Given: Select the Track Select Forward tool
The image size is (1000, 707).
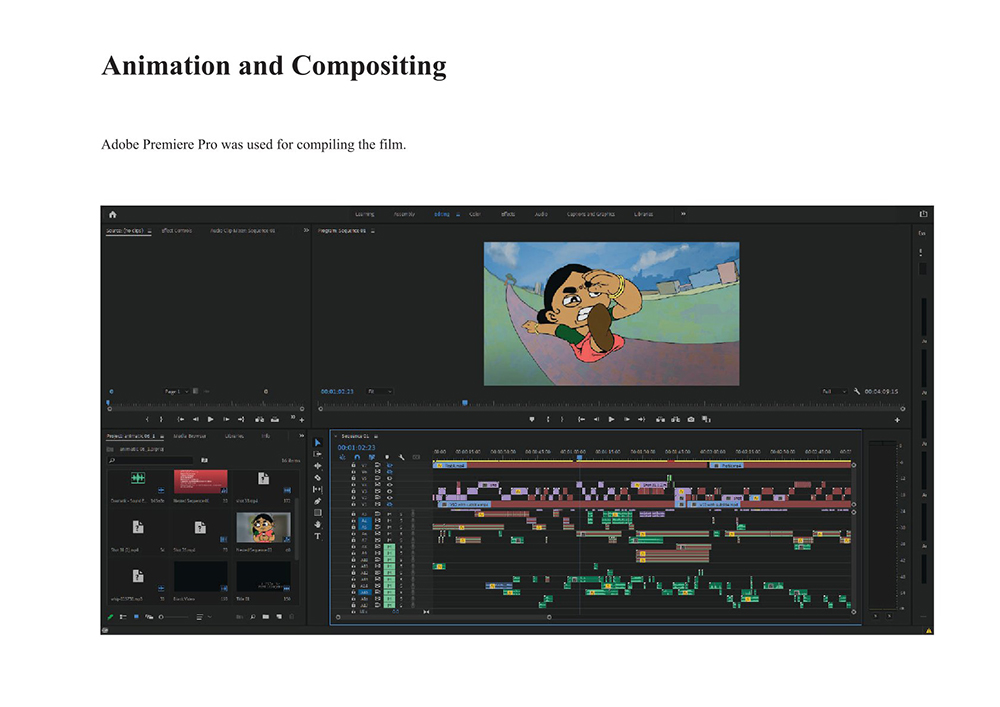Looking at the screenshot, I should (x=318, y=454).
